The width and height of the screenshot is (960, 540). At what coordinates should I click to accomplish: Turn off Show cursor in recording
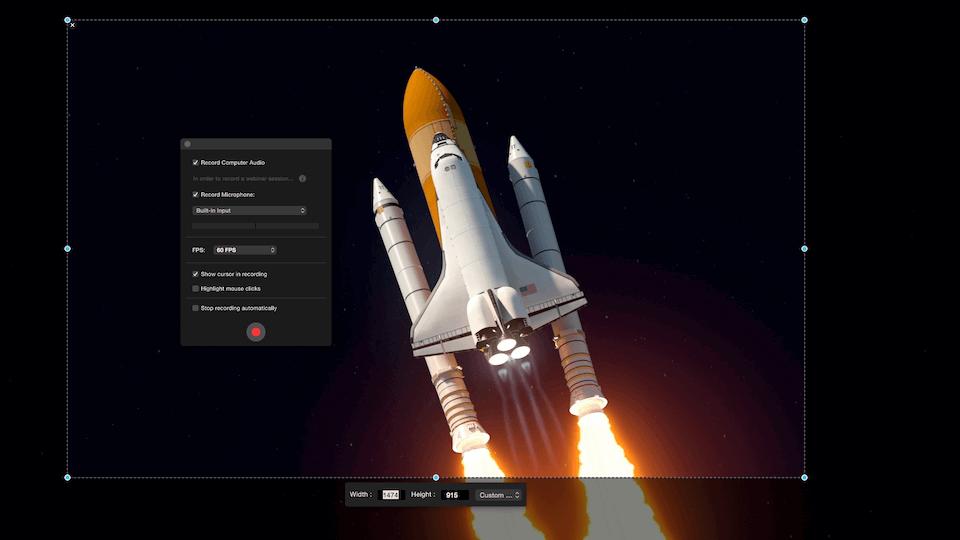tap(196, 274)
